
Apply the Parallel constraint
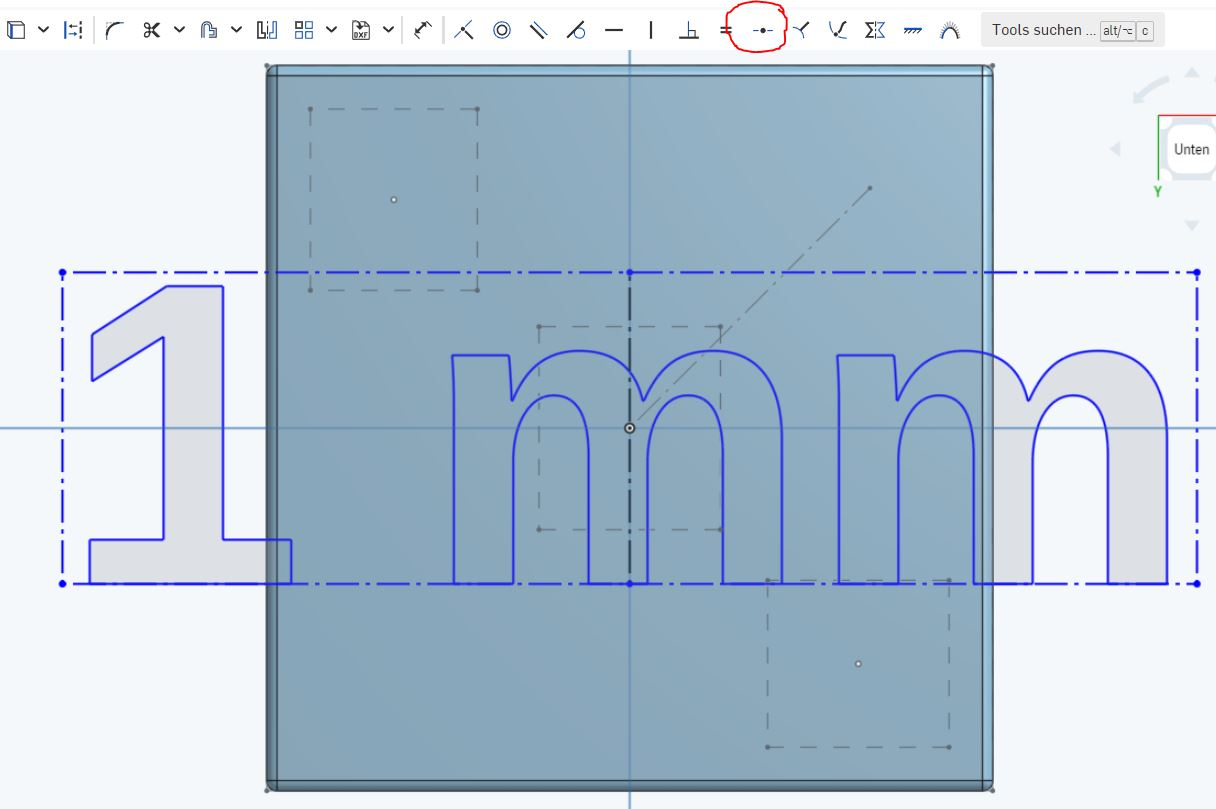point(539,30)
